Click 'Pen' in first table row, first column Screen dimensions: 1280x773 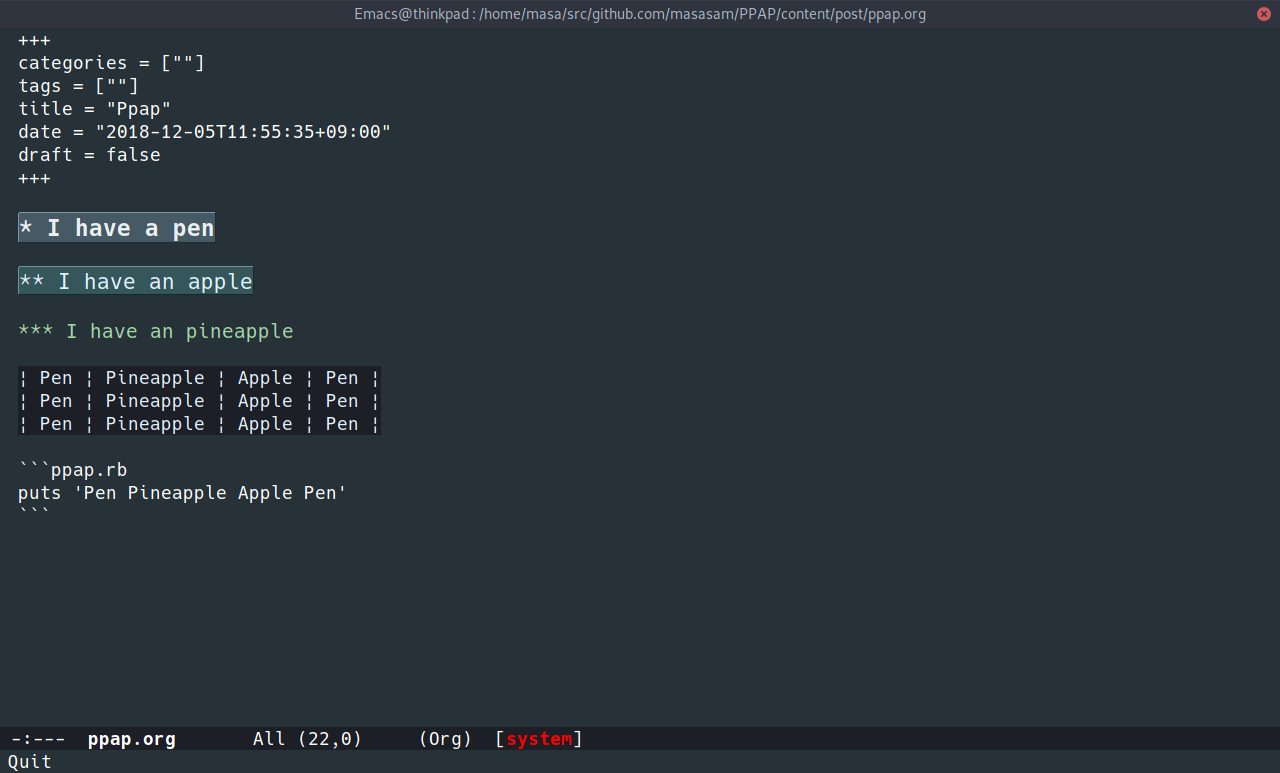point(56,378)
